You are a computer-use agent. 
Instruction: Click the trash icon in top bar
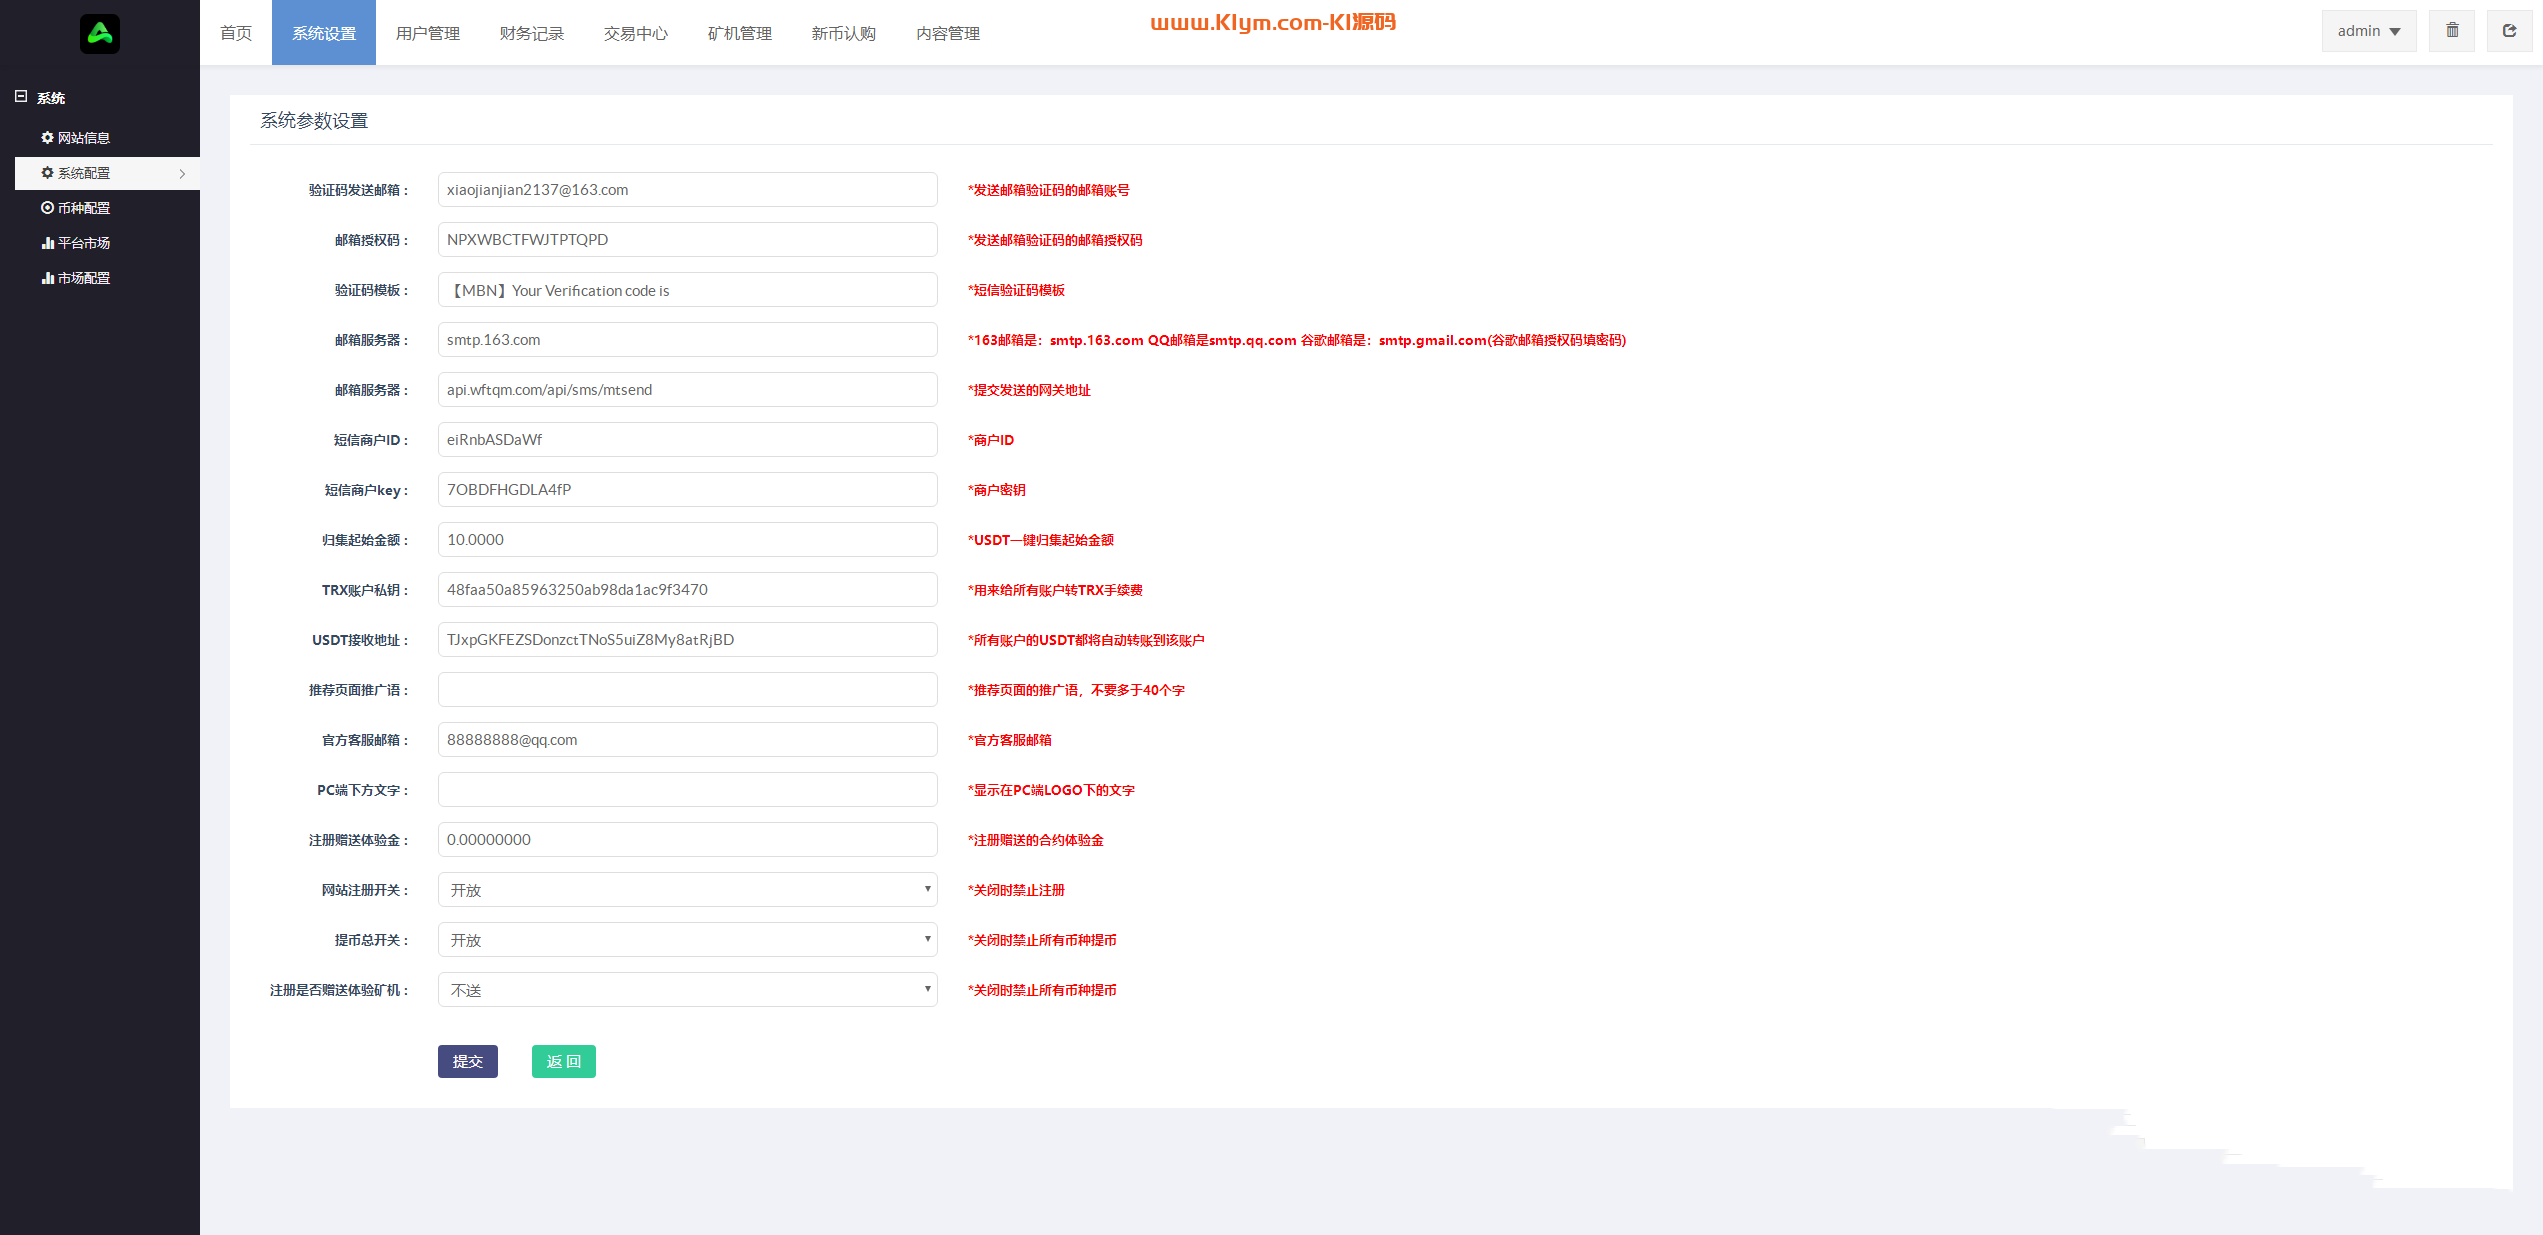point(2451,31)
